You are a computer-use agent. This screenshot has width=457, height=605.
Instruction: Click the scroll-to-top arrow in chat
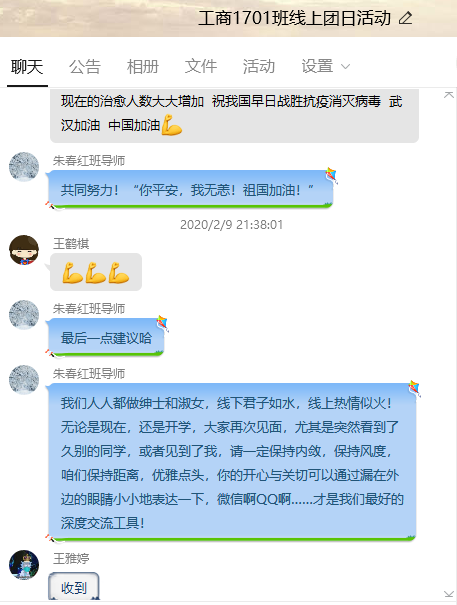[x=449, y=95]
